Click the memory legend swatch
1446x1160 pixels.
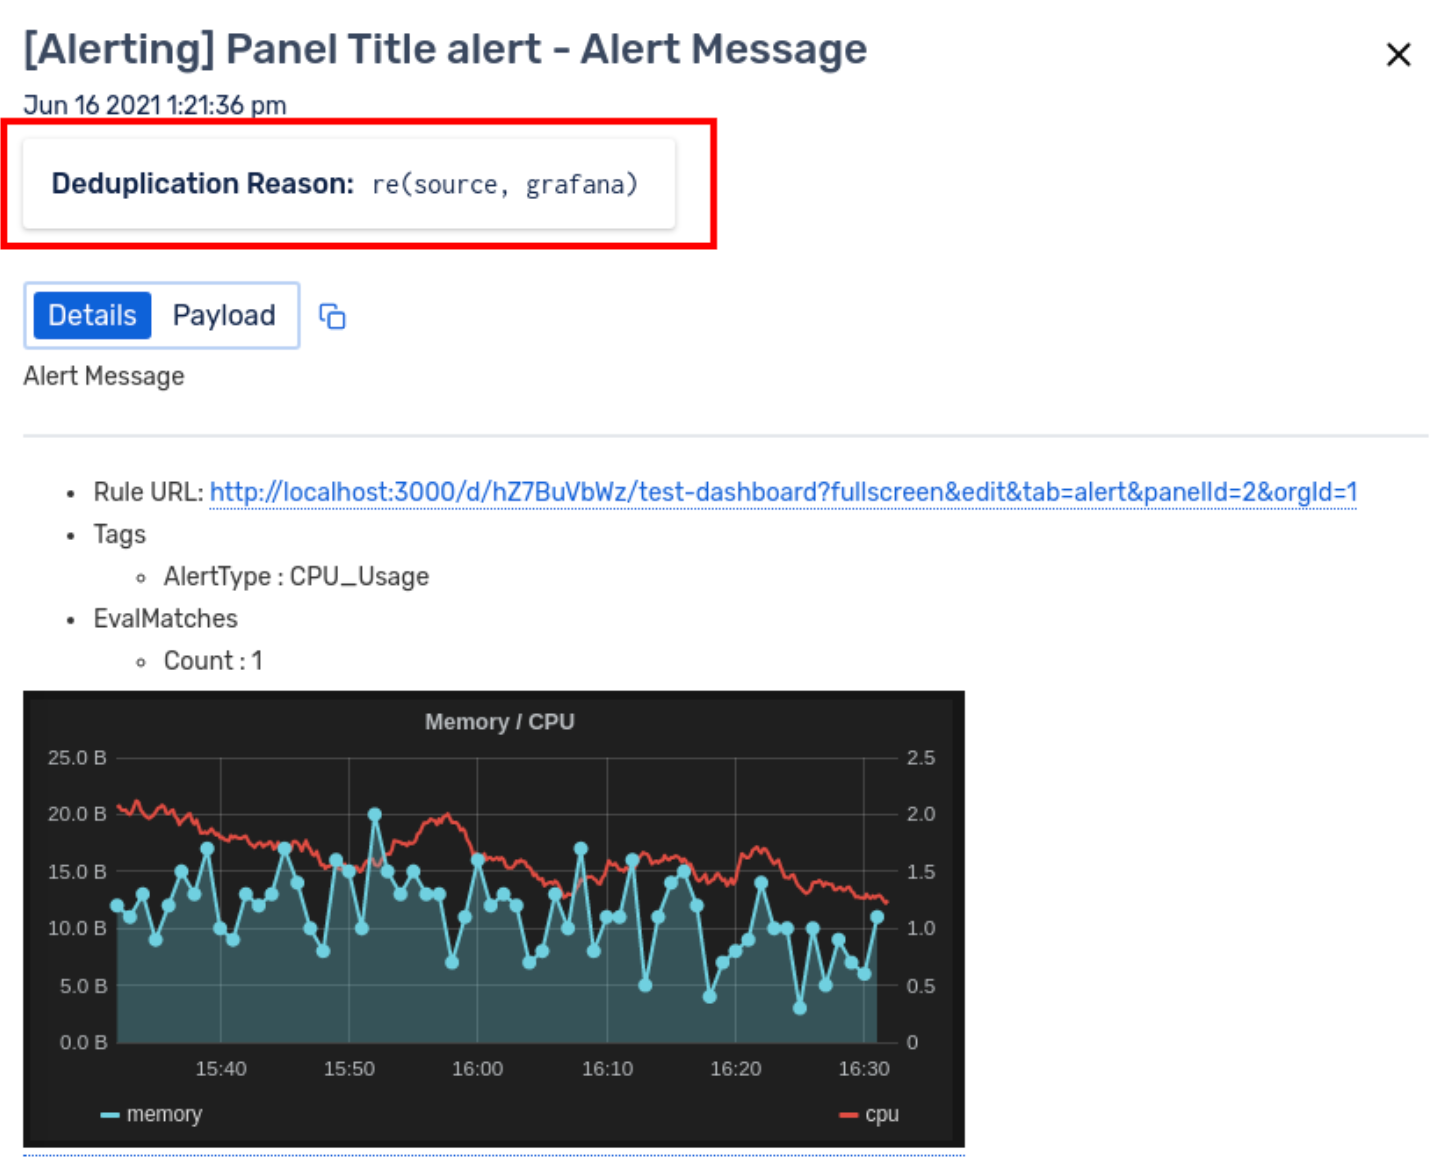110,1114
